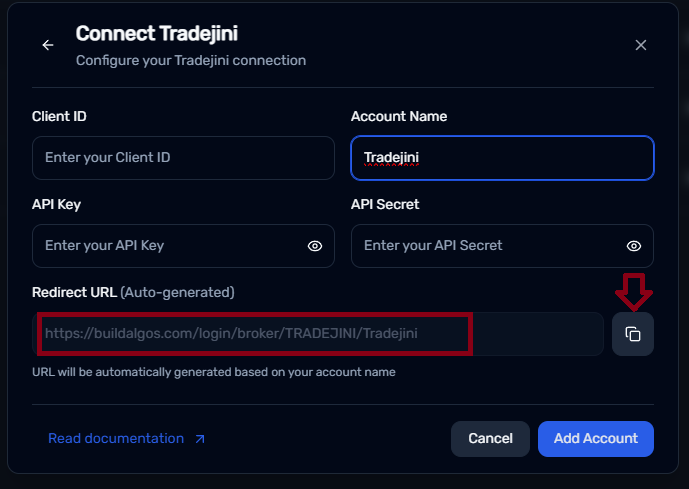Click the URL auto-generation helper text
Screen dimensions: 689x489
pos(214,372)
